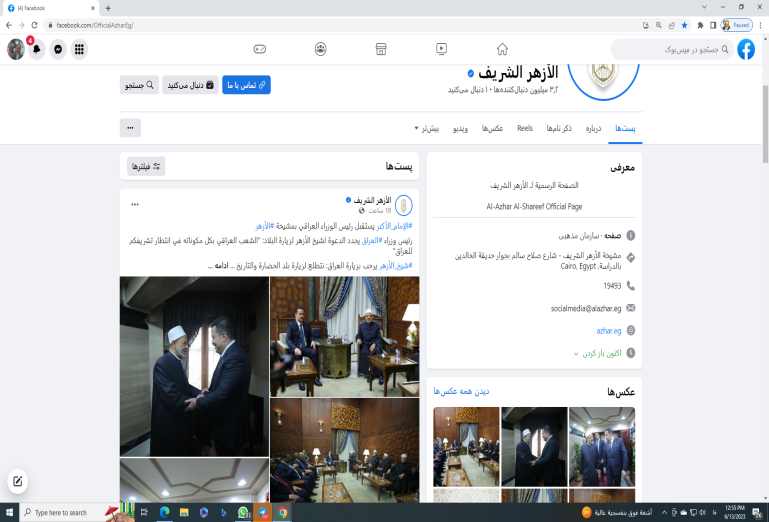Viewport: 769px width, 522px height.
Task: Open the Facebook menu grid icon
Action: pos(79,49)
